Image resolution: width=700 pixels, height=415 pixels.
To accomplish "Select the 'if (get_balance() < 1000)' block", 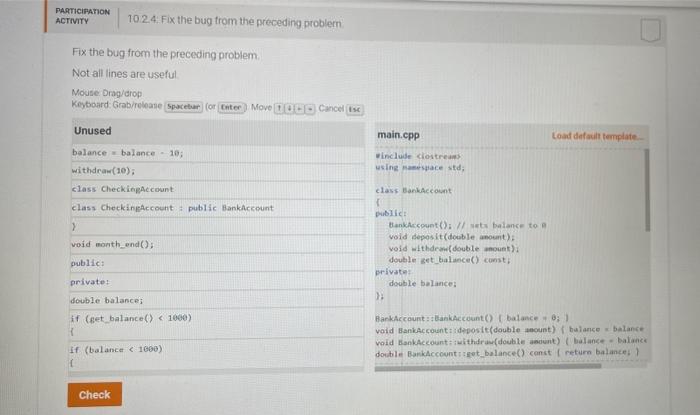I will point(217,324).
